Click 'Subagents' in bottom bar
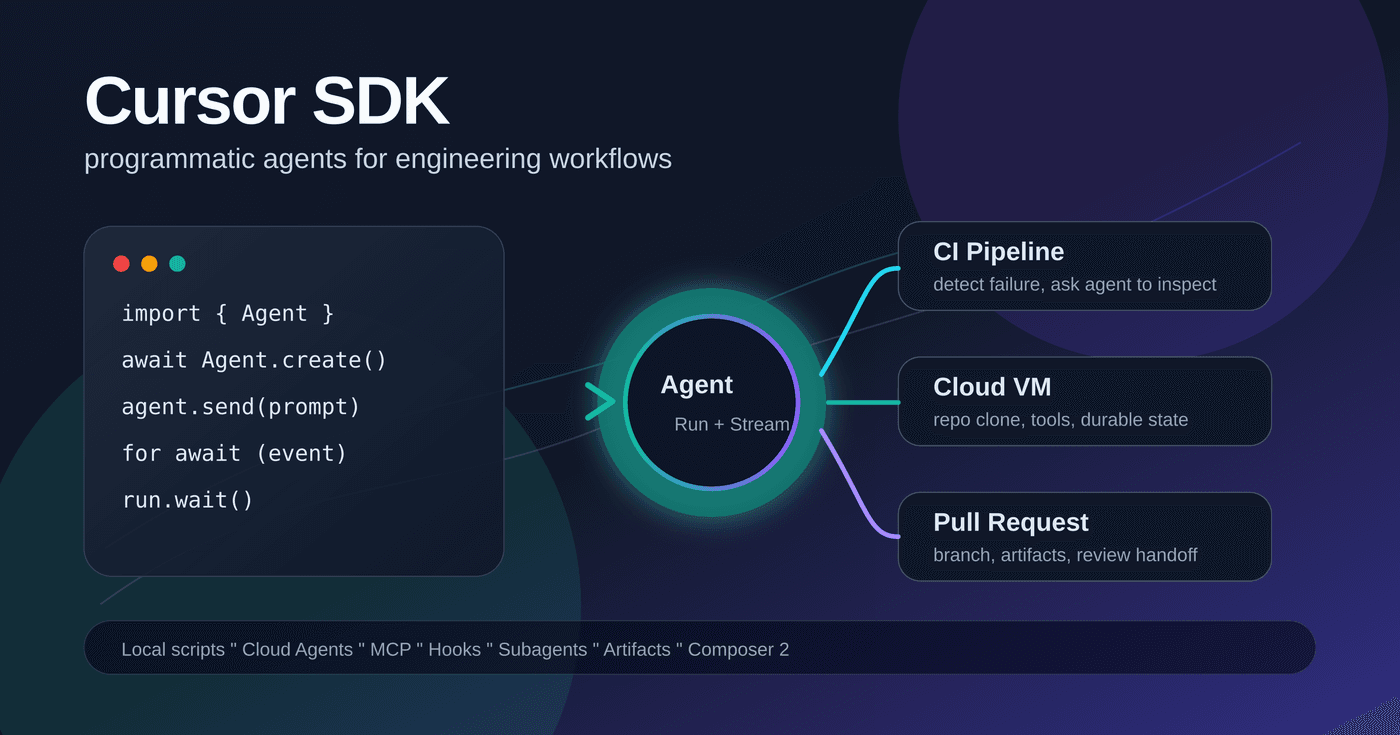This screenshot has height=735, width=1400. tap(543, 650)
